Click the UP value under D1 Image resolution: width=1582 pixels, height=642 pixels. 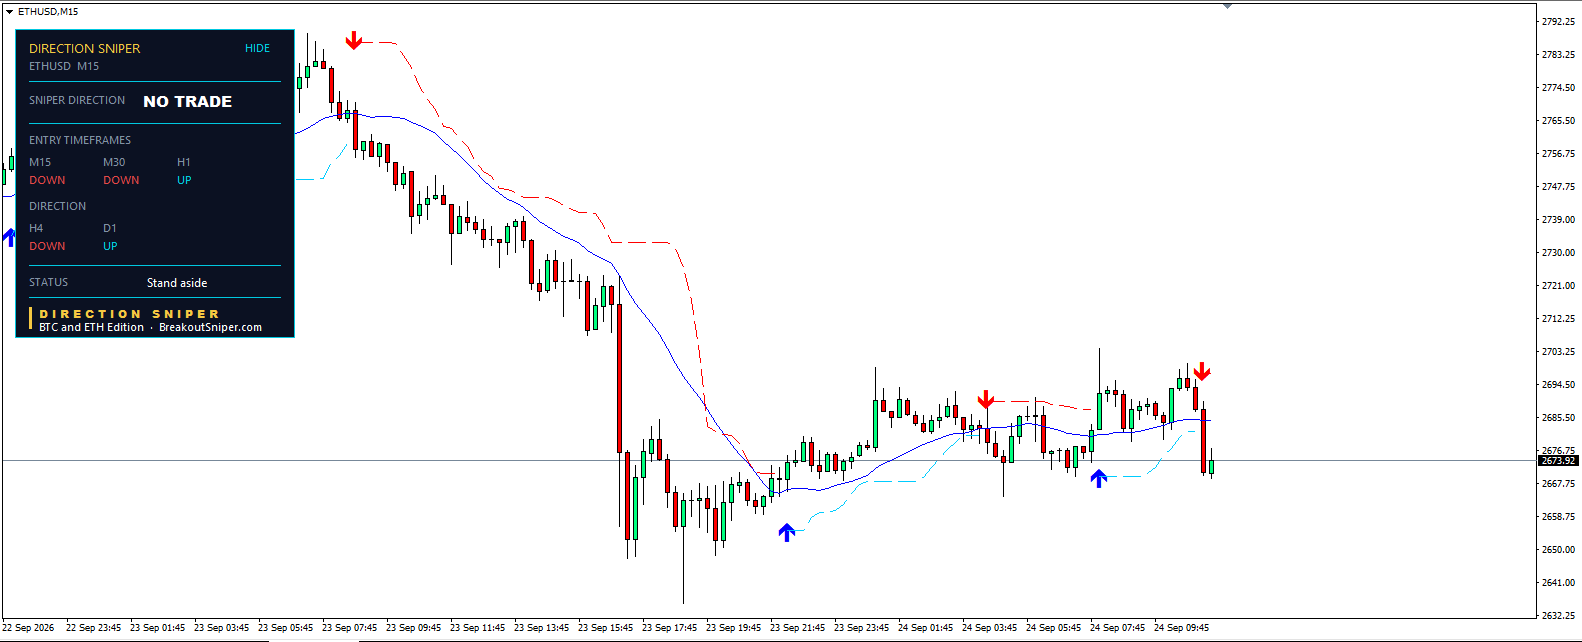point(110,246)
